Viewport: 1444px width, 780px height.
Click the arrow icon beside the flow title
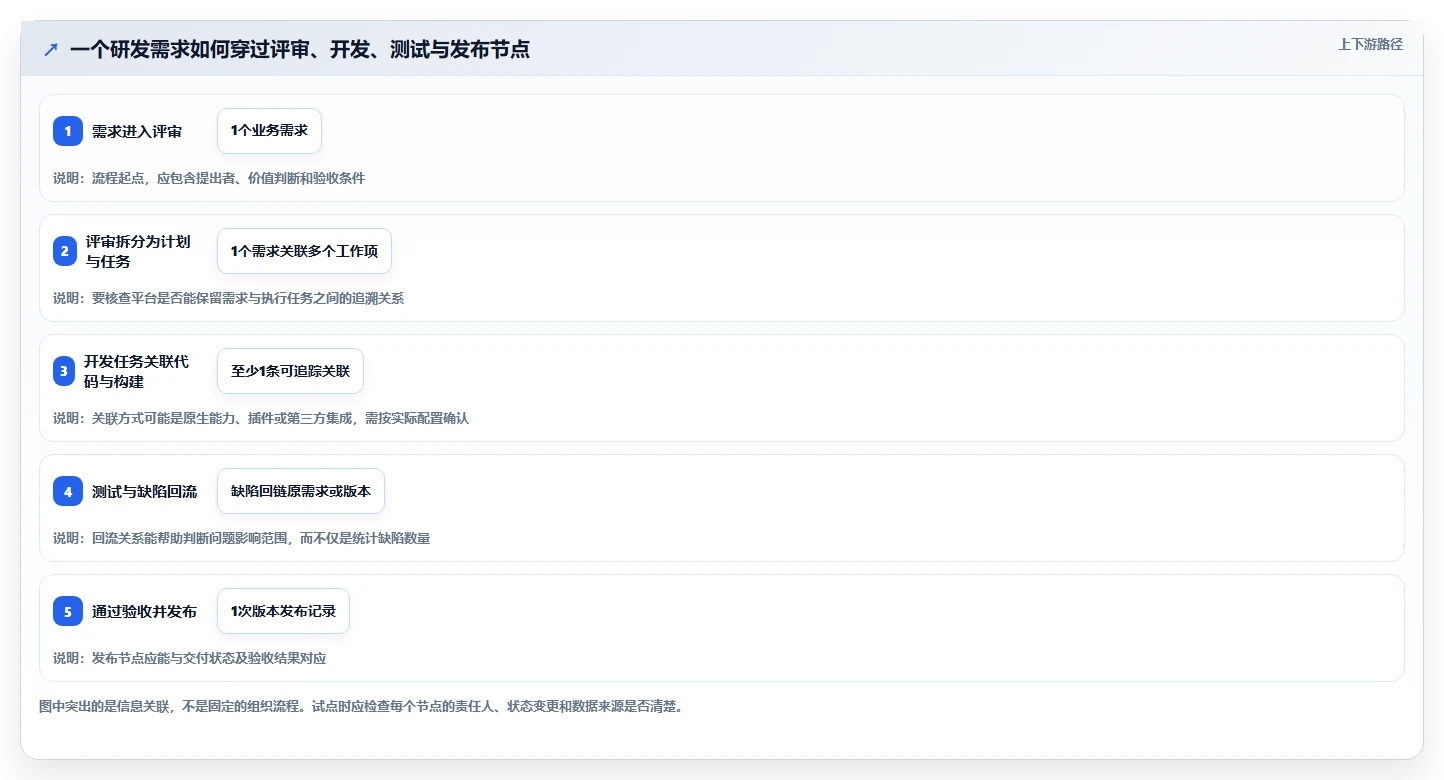tap(51, 49)
